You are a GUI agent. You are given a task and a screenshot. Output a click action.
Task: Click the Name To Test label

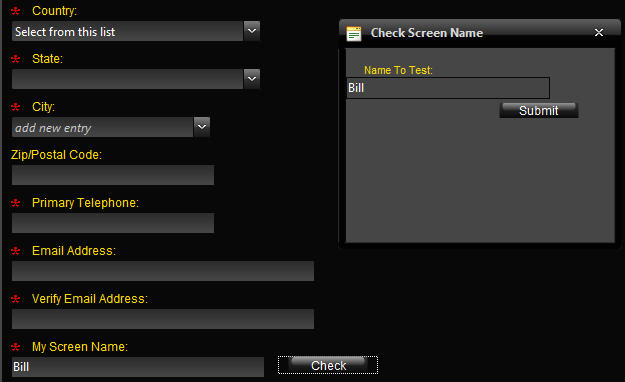(x=398, y=70)
